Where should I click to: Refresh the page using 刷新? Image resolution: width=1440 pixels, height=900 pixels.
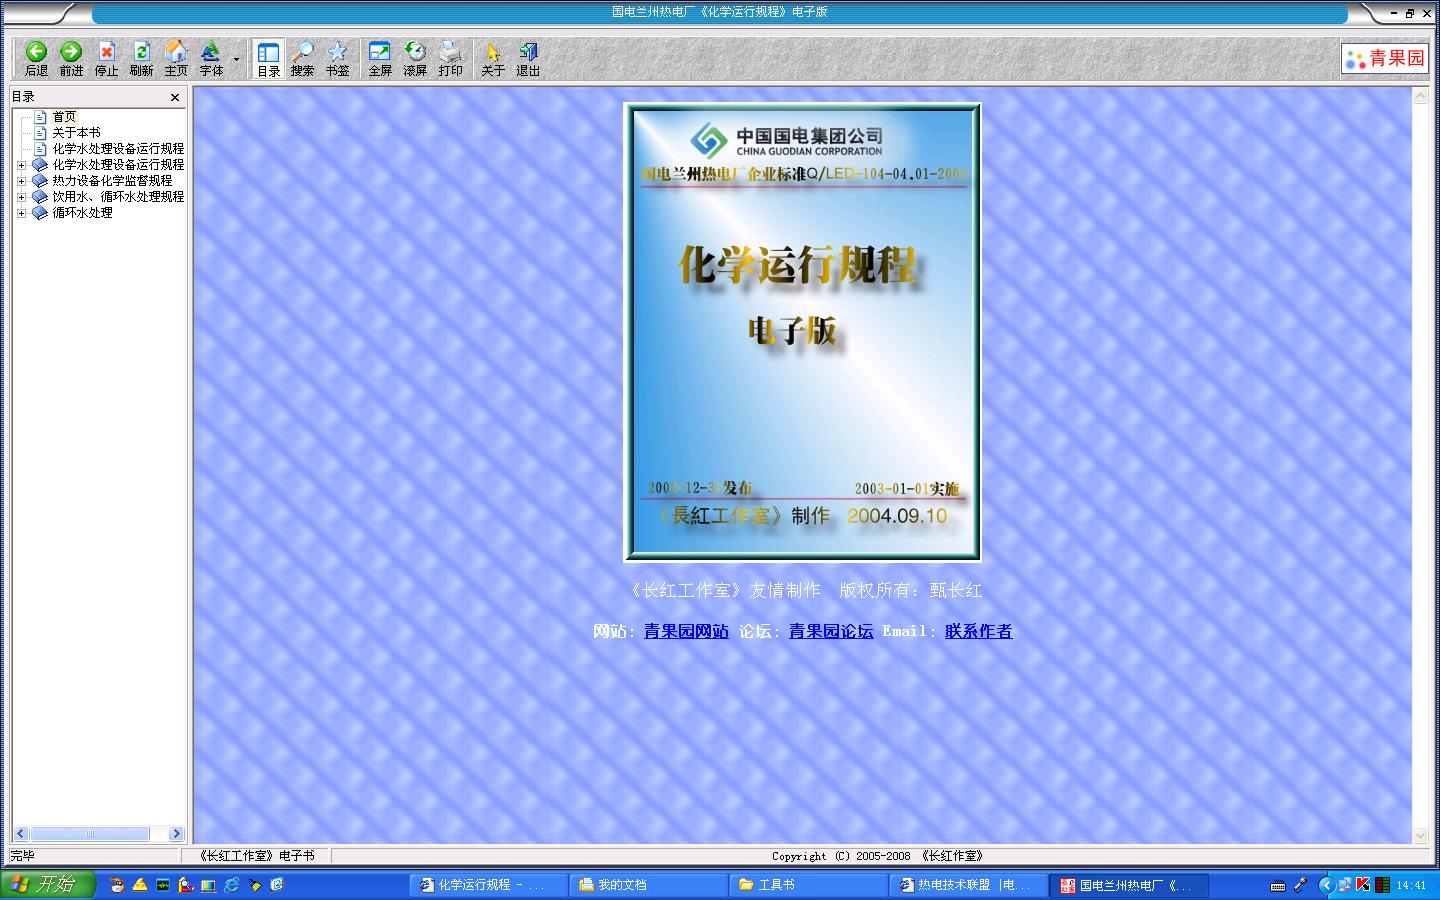tap(141, 59)
